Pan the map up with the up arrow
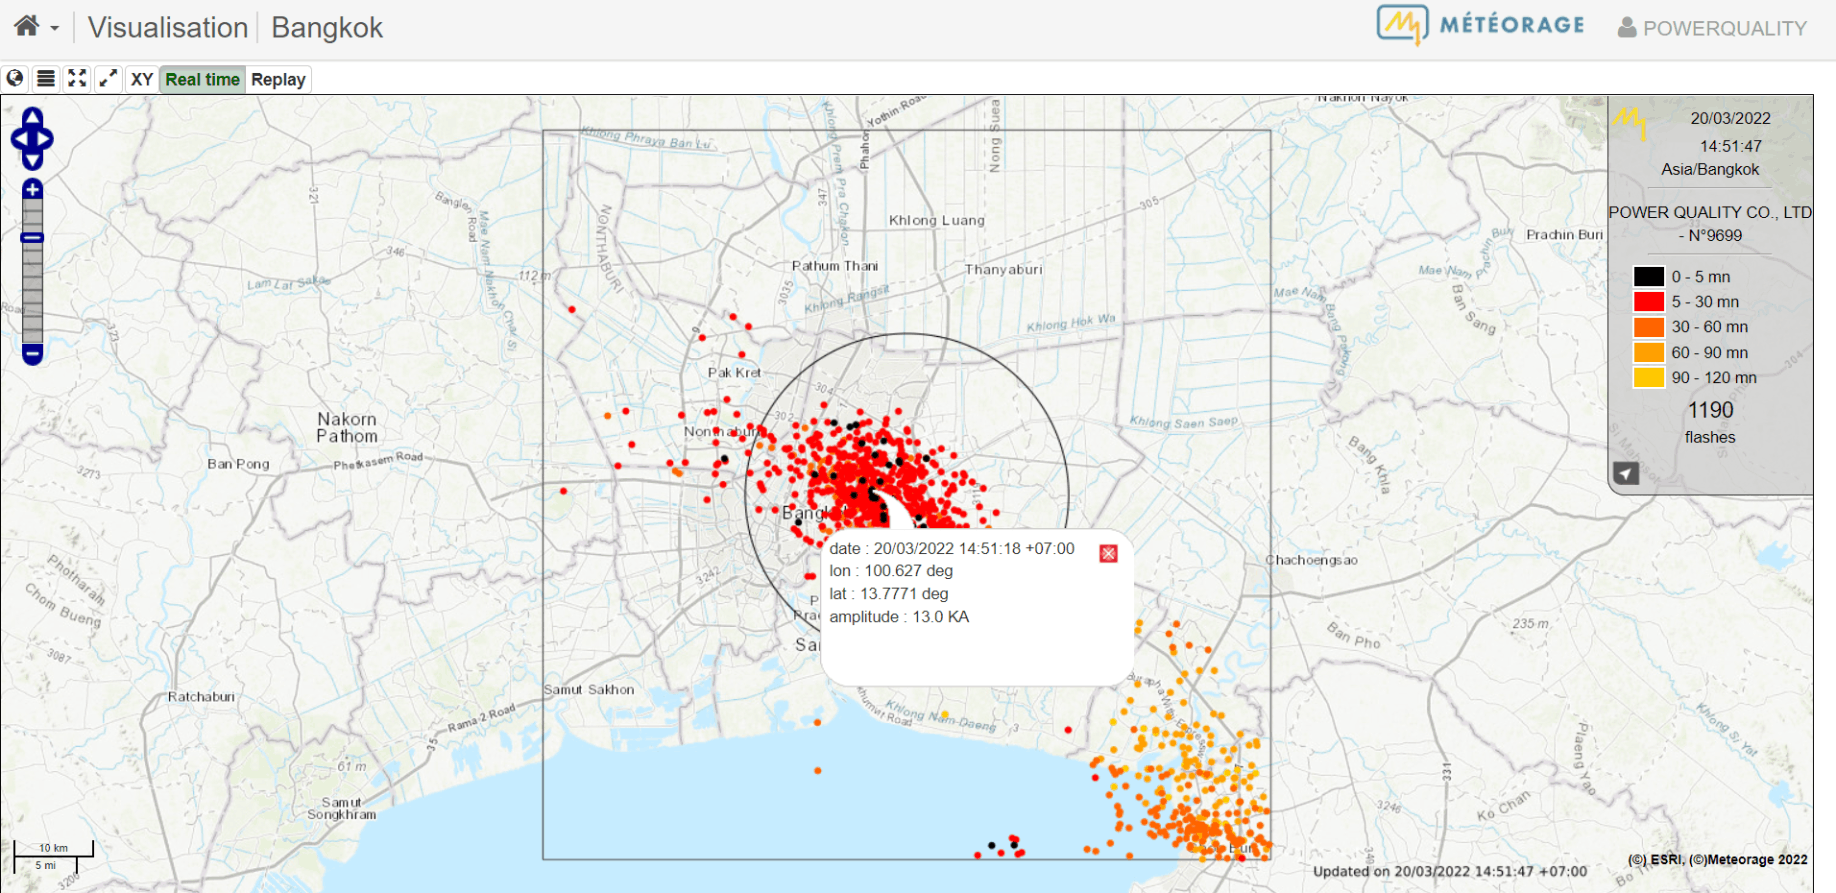The height and width of the screenshot is (893, 1836). click(x=32, y=117)
